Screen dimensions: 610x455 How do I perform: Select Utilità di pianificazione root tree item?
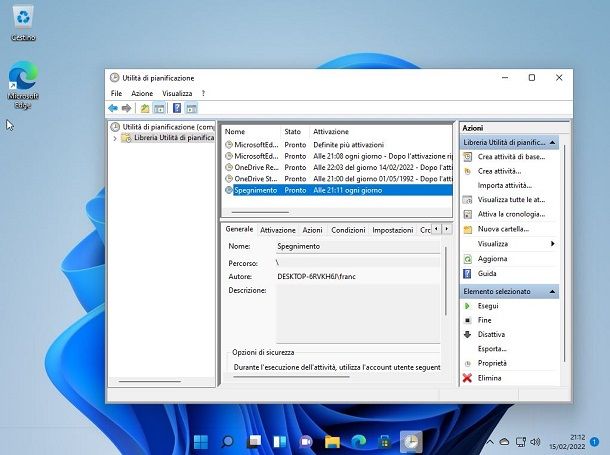tap(163, 127)
